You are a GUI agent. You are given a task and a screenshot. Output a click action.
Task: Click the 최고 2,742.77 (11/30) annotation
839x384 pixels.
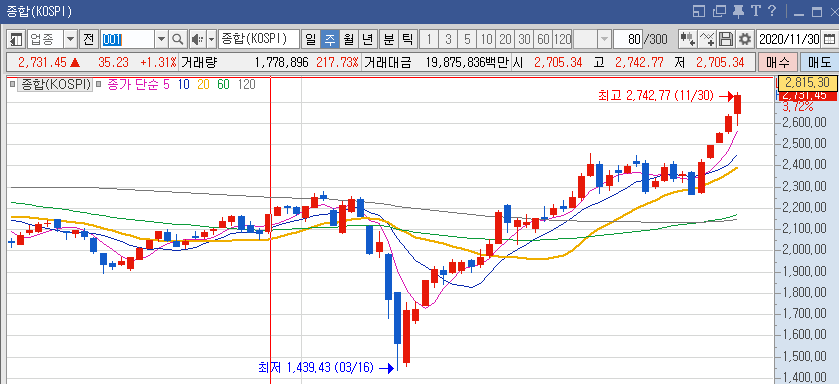[x=656, y=96]
